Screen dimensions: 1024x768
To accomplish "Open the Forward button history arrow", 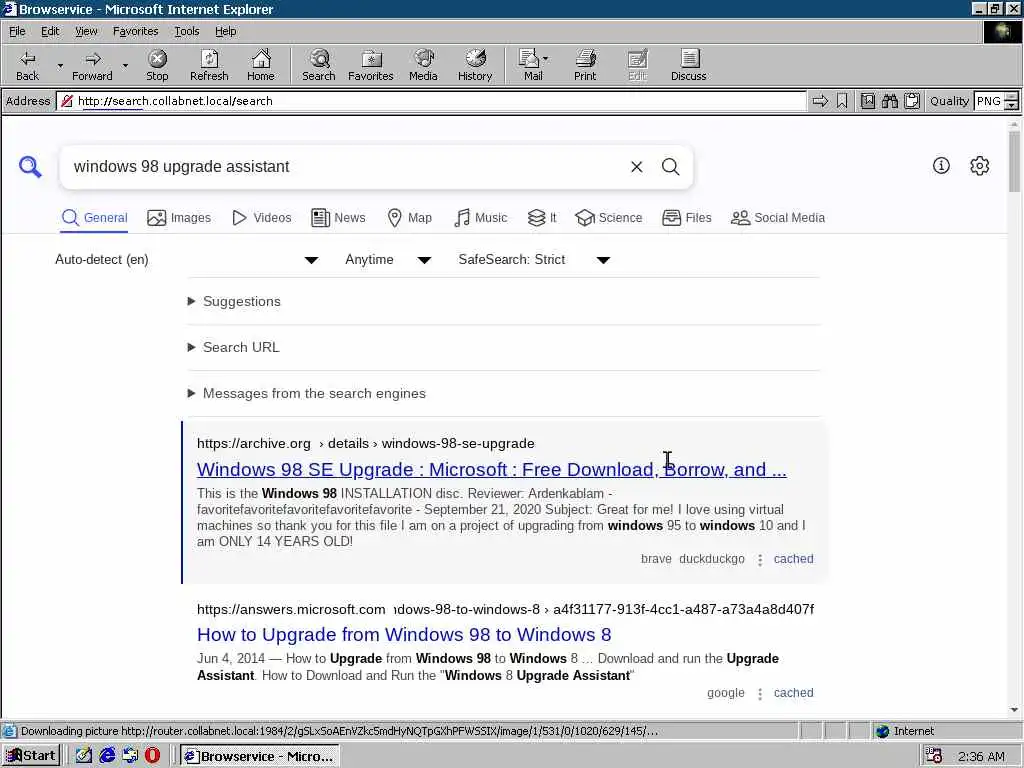I will (x=125, y=65).
